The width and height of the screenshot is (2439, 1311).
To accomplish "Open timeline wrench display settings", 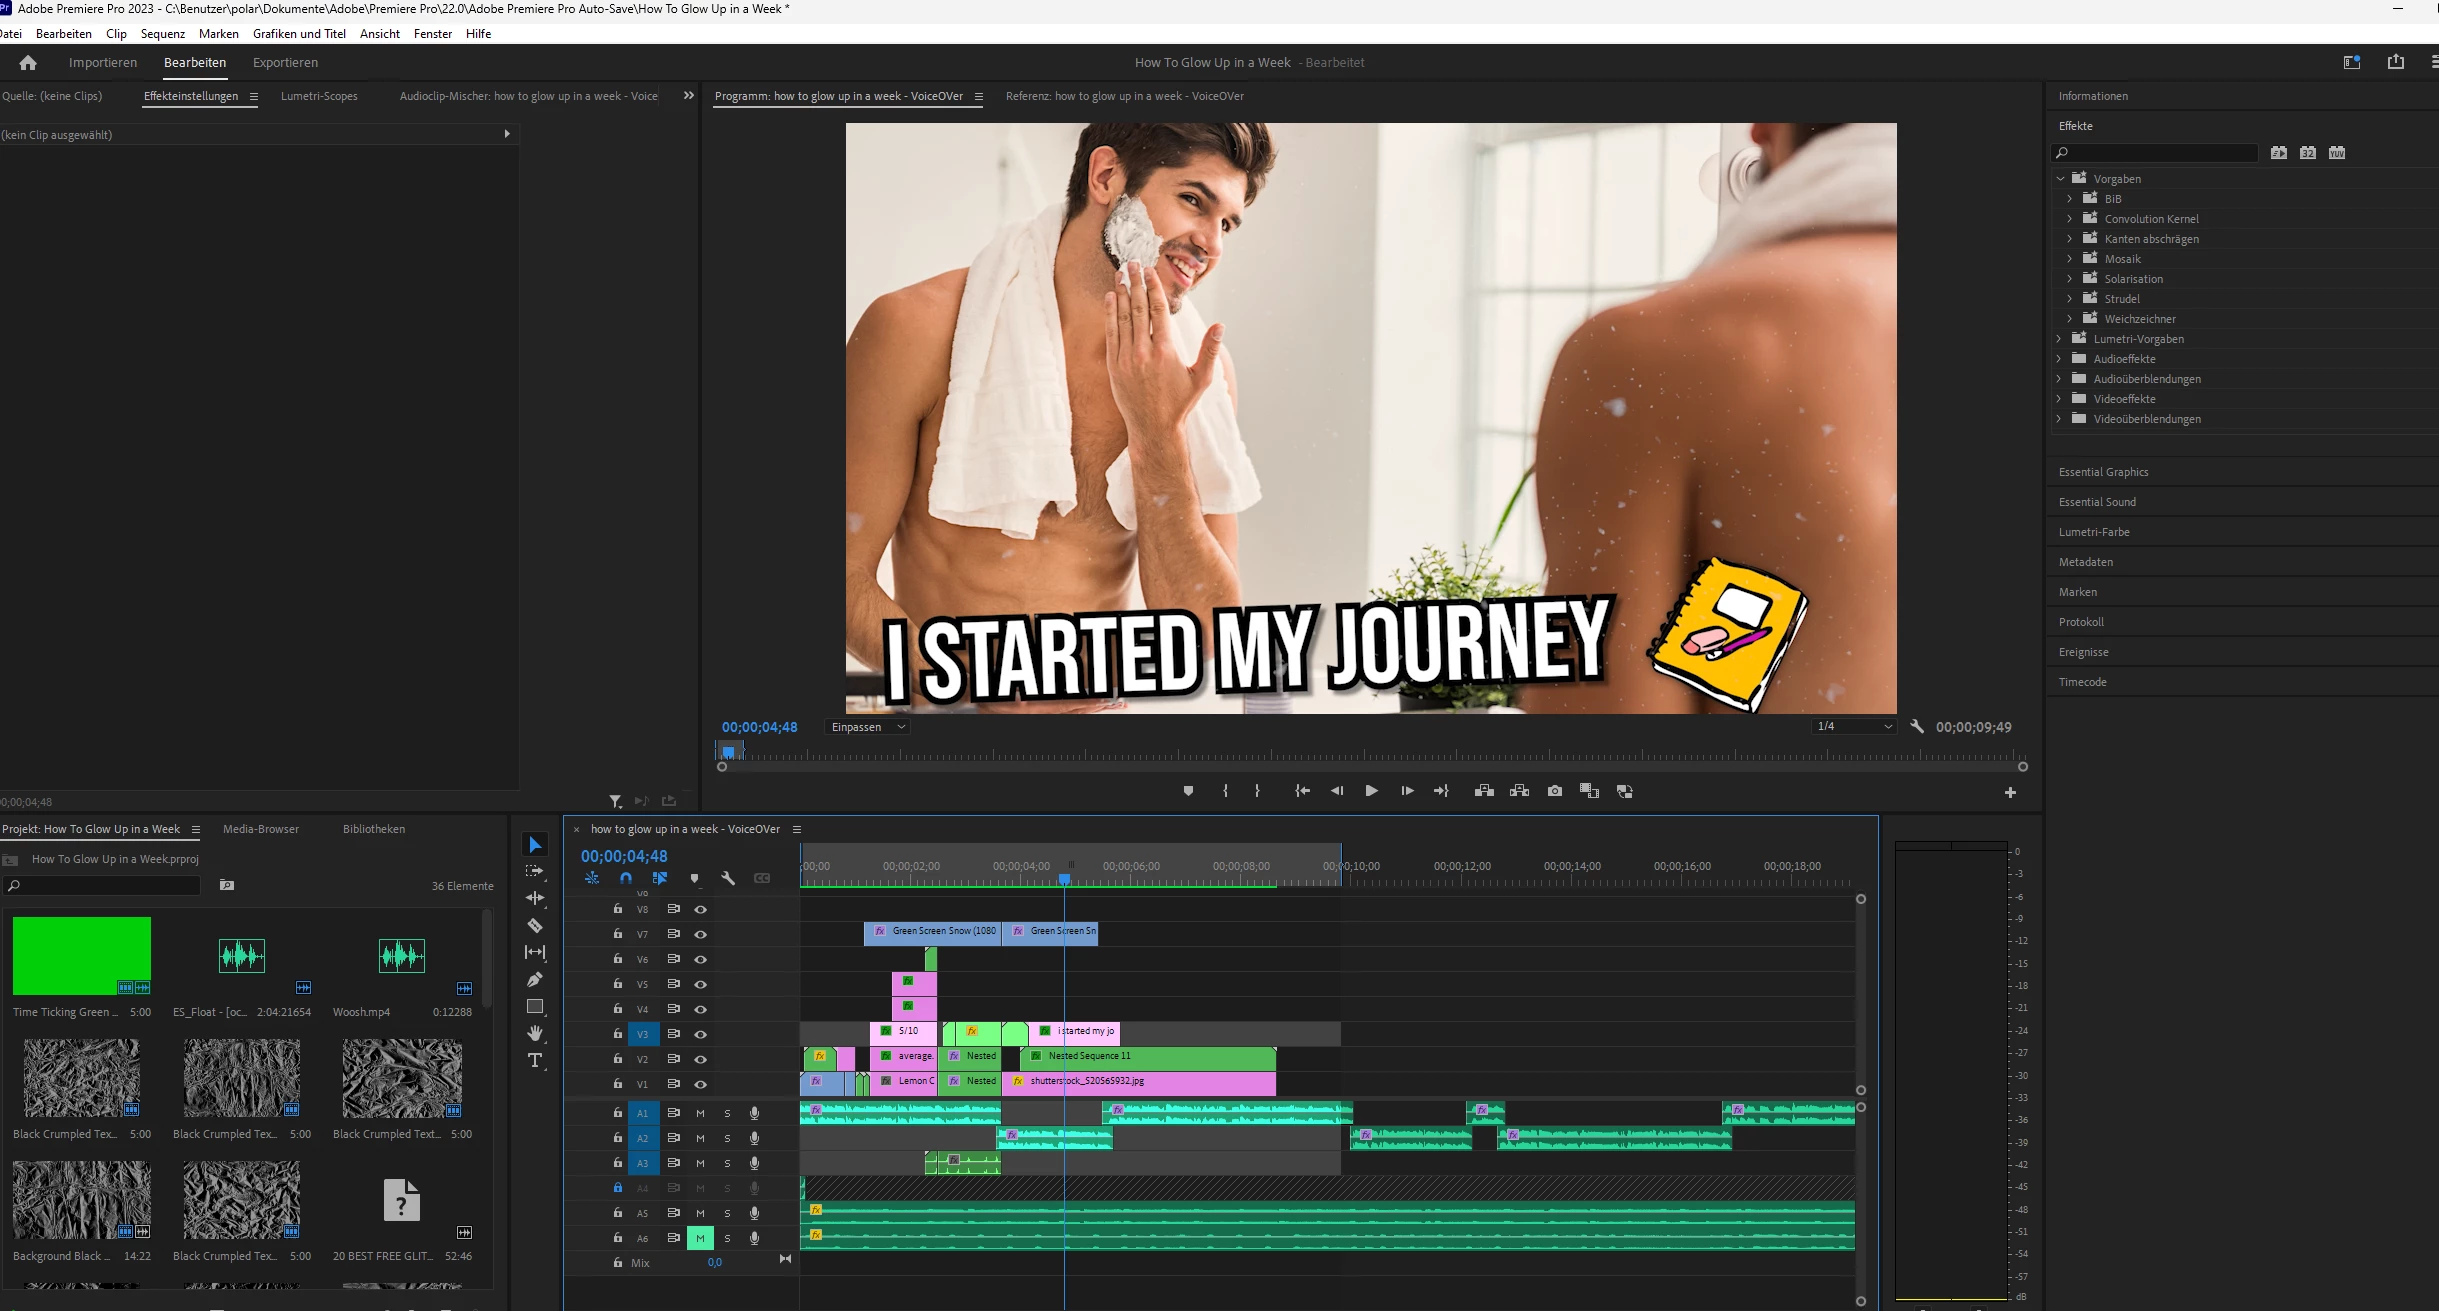I will [x=728, y=878].
